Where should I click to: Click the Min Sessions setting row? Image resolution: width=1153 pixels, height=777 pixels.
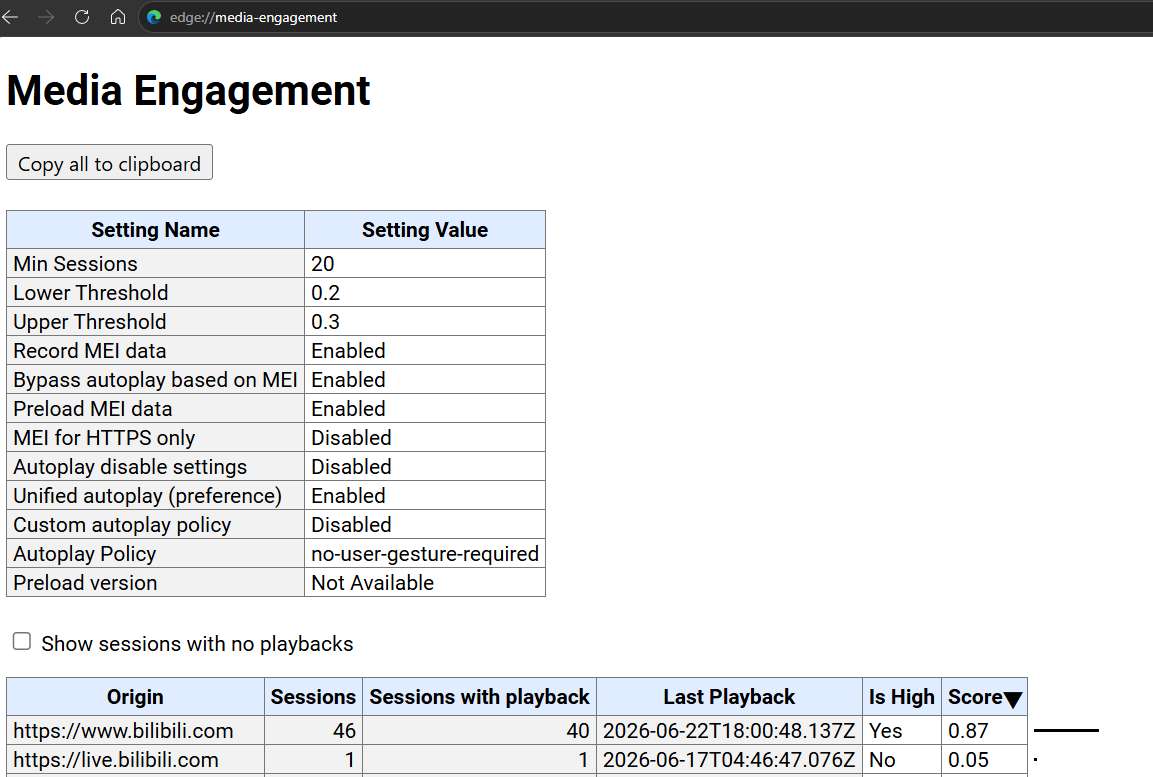pyautogui.click(x=276, y=263)
